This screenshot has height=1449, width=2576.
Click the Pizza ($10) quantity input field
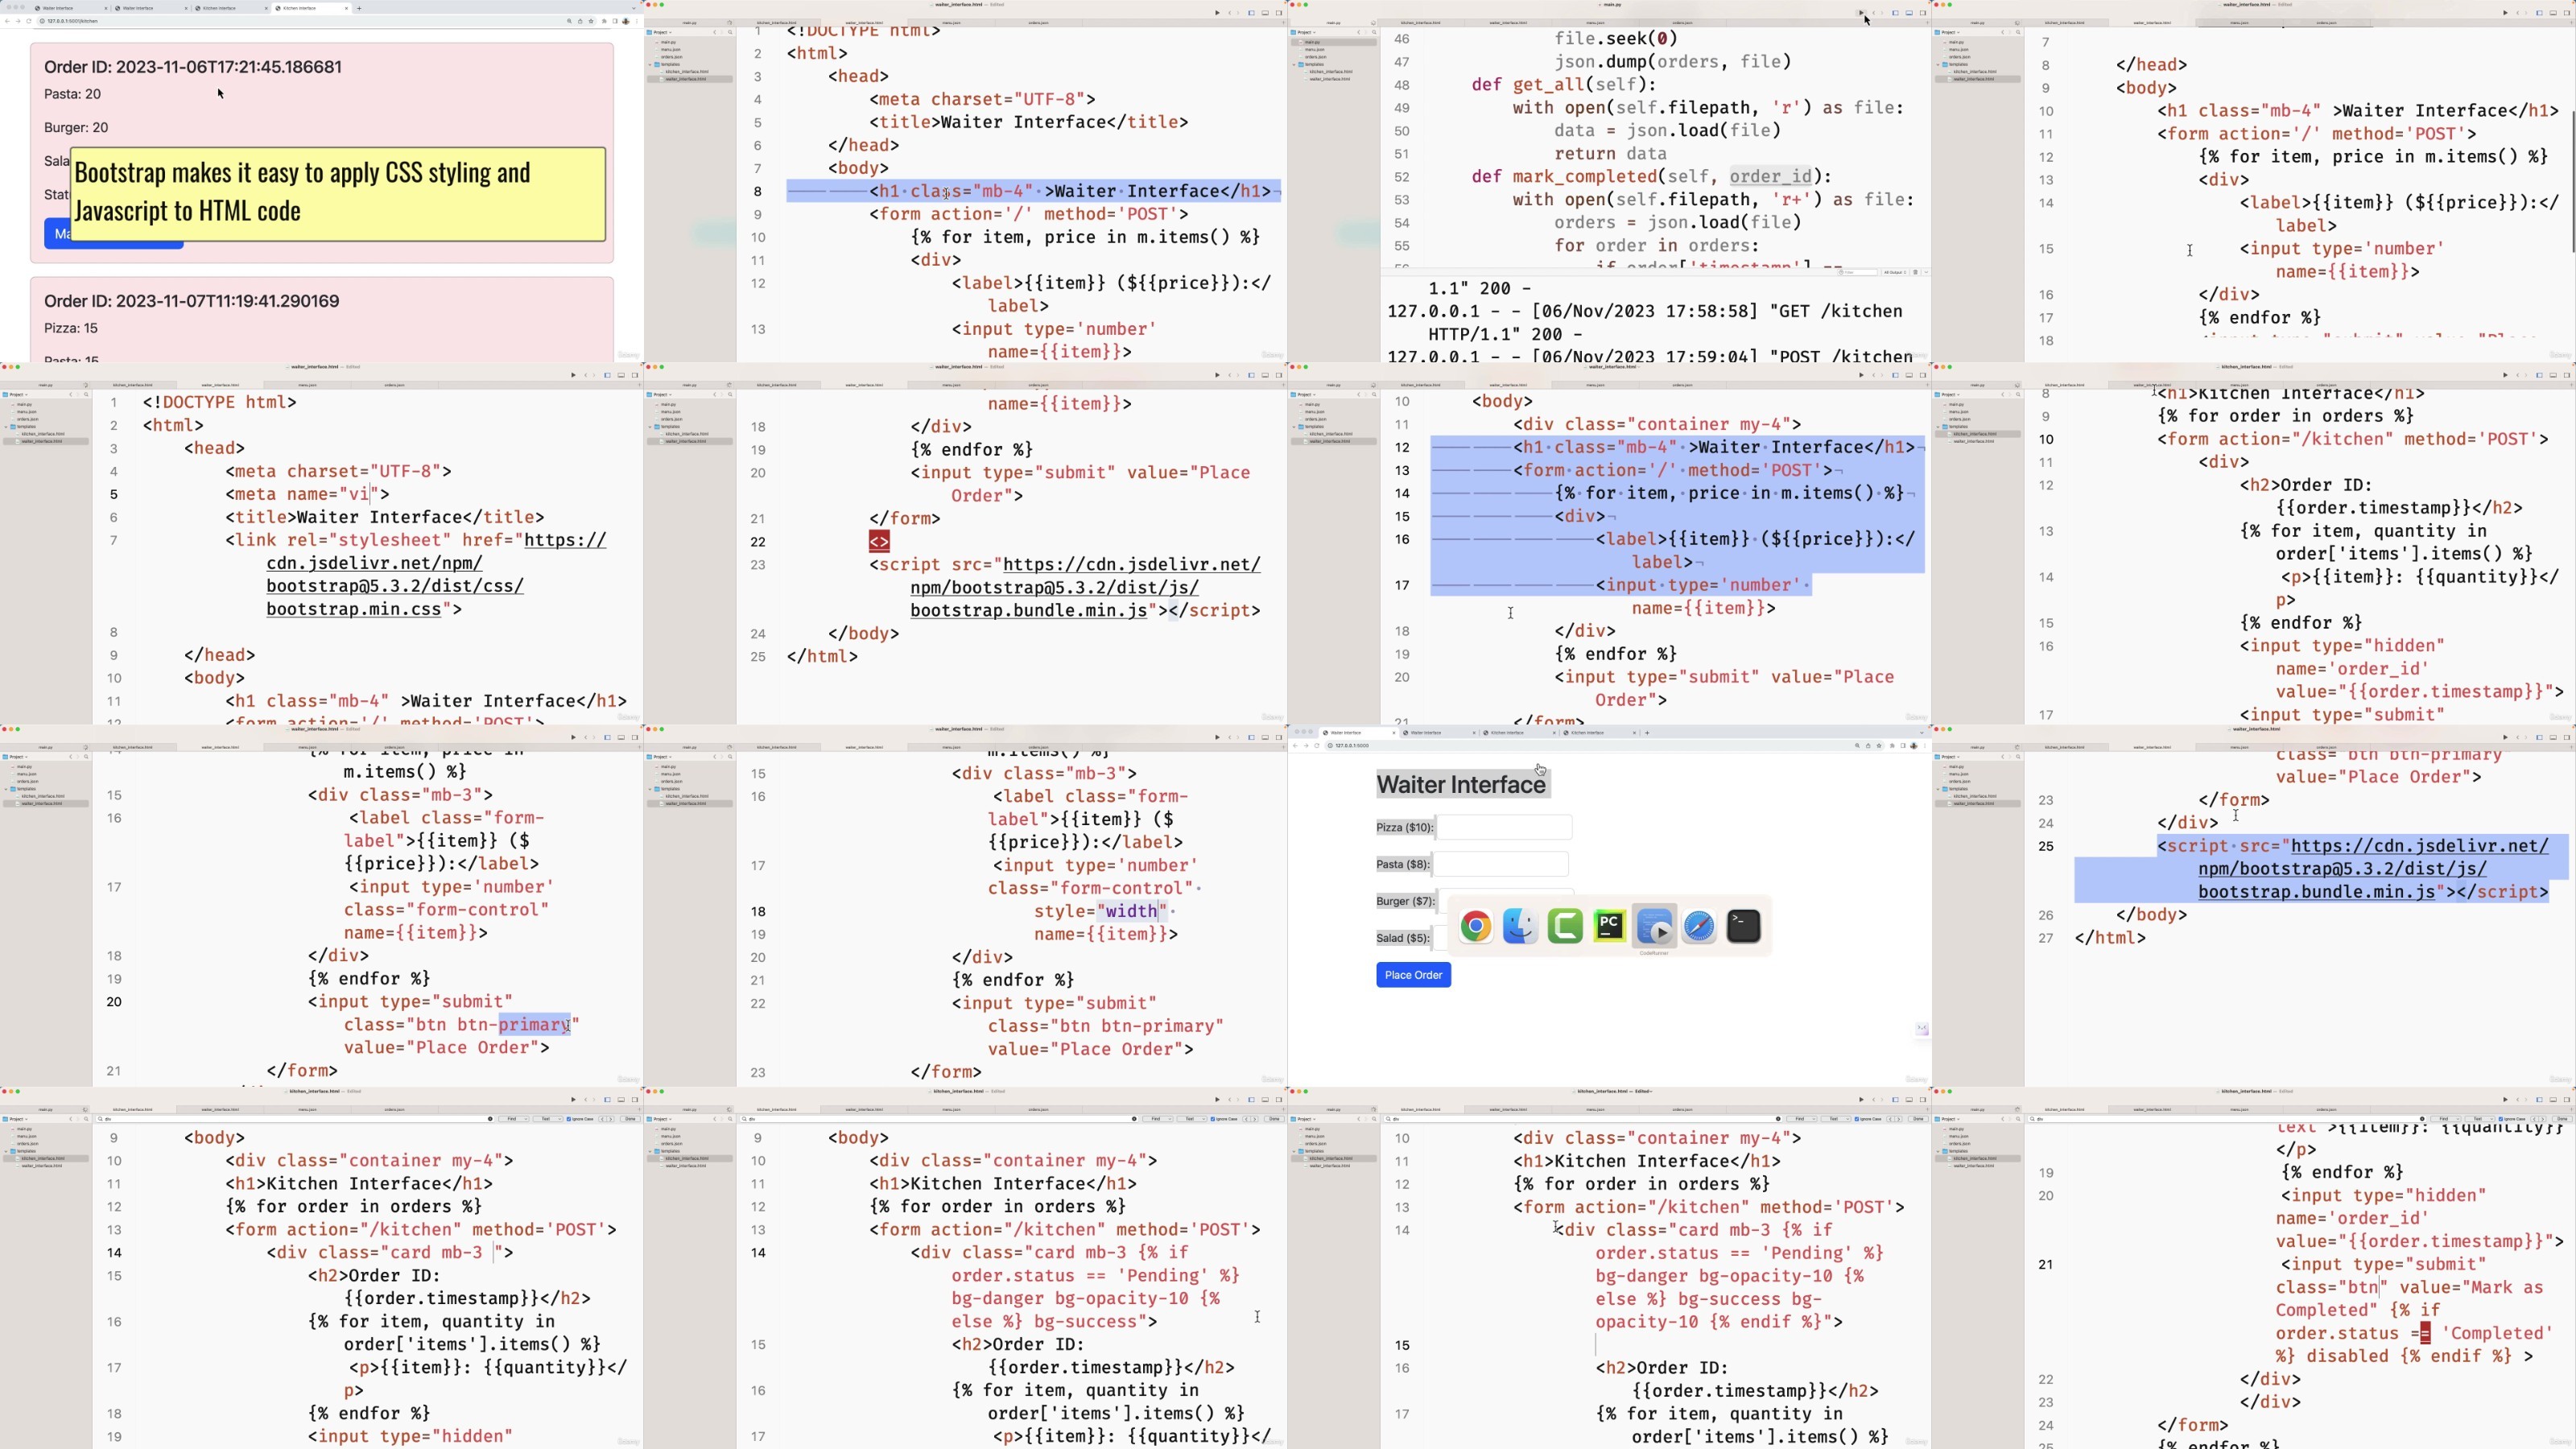click(1504, 827)
